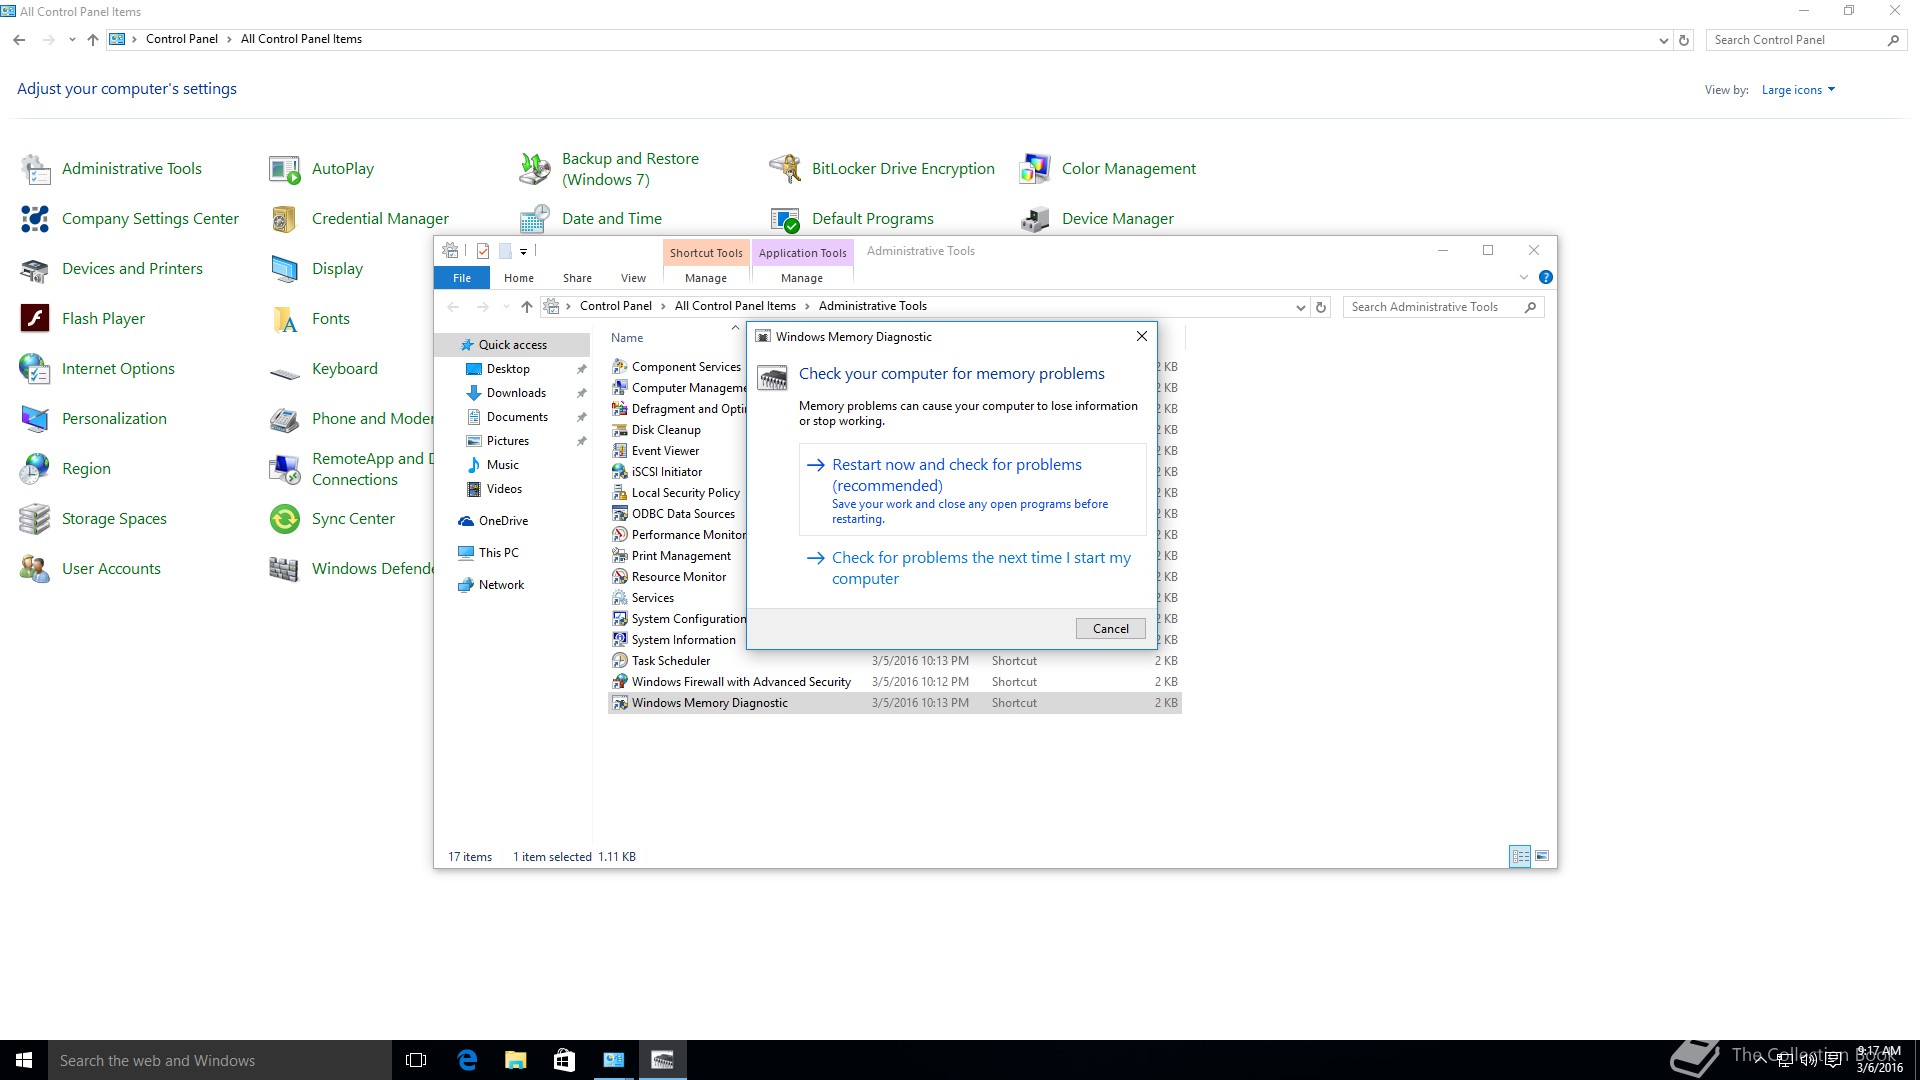
Task: Switch to details view in Explorer status bar
Action: click(1520, 856)
